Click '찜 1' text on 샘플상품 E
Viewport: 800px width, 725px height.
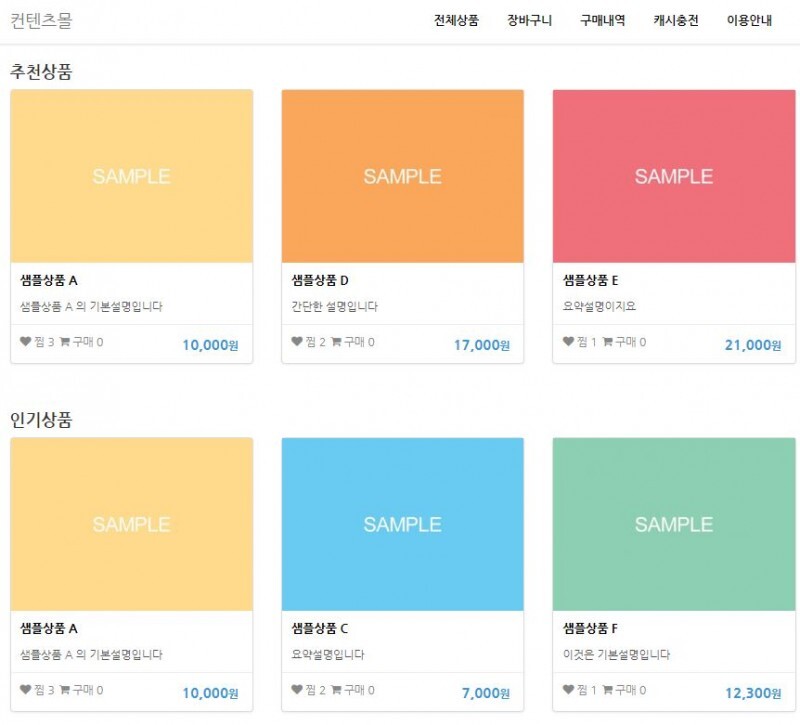[587, 342]
